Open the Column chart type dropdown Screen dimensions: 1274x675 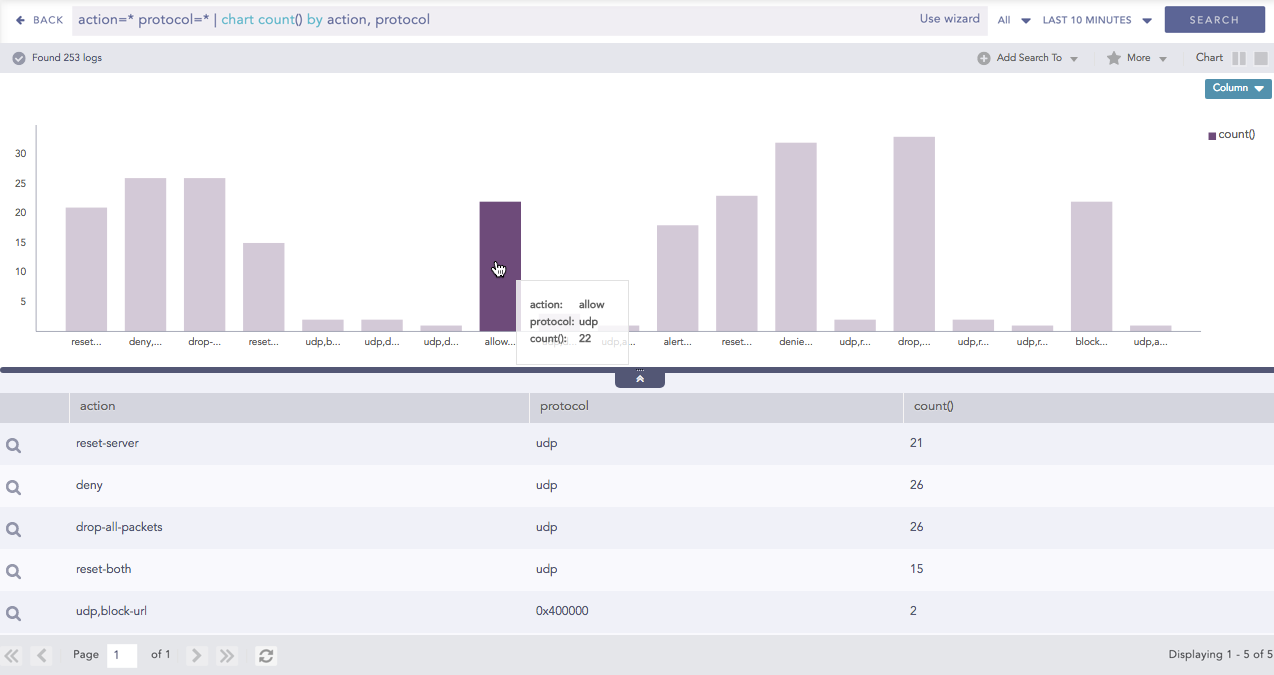coord(1237,89)
